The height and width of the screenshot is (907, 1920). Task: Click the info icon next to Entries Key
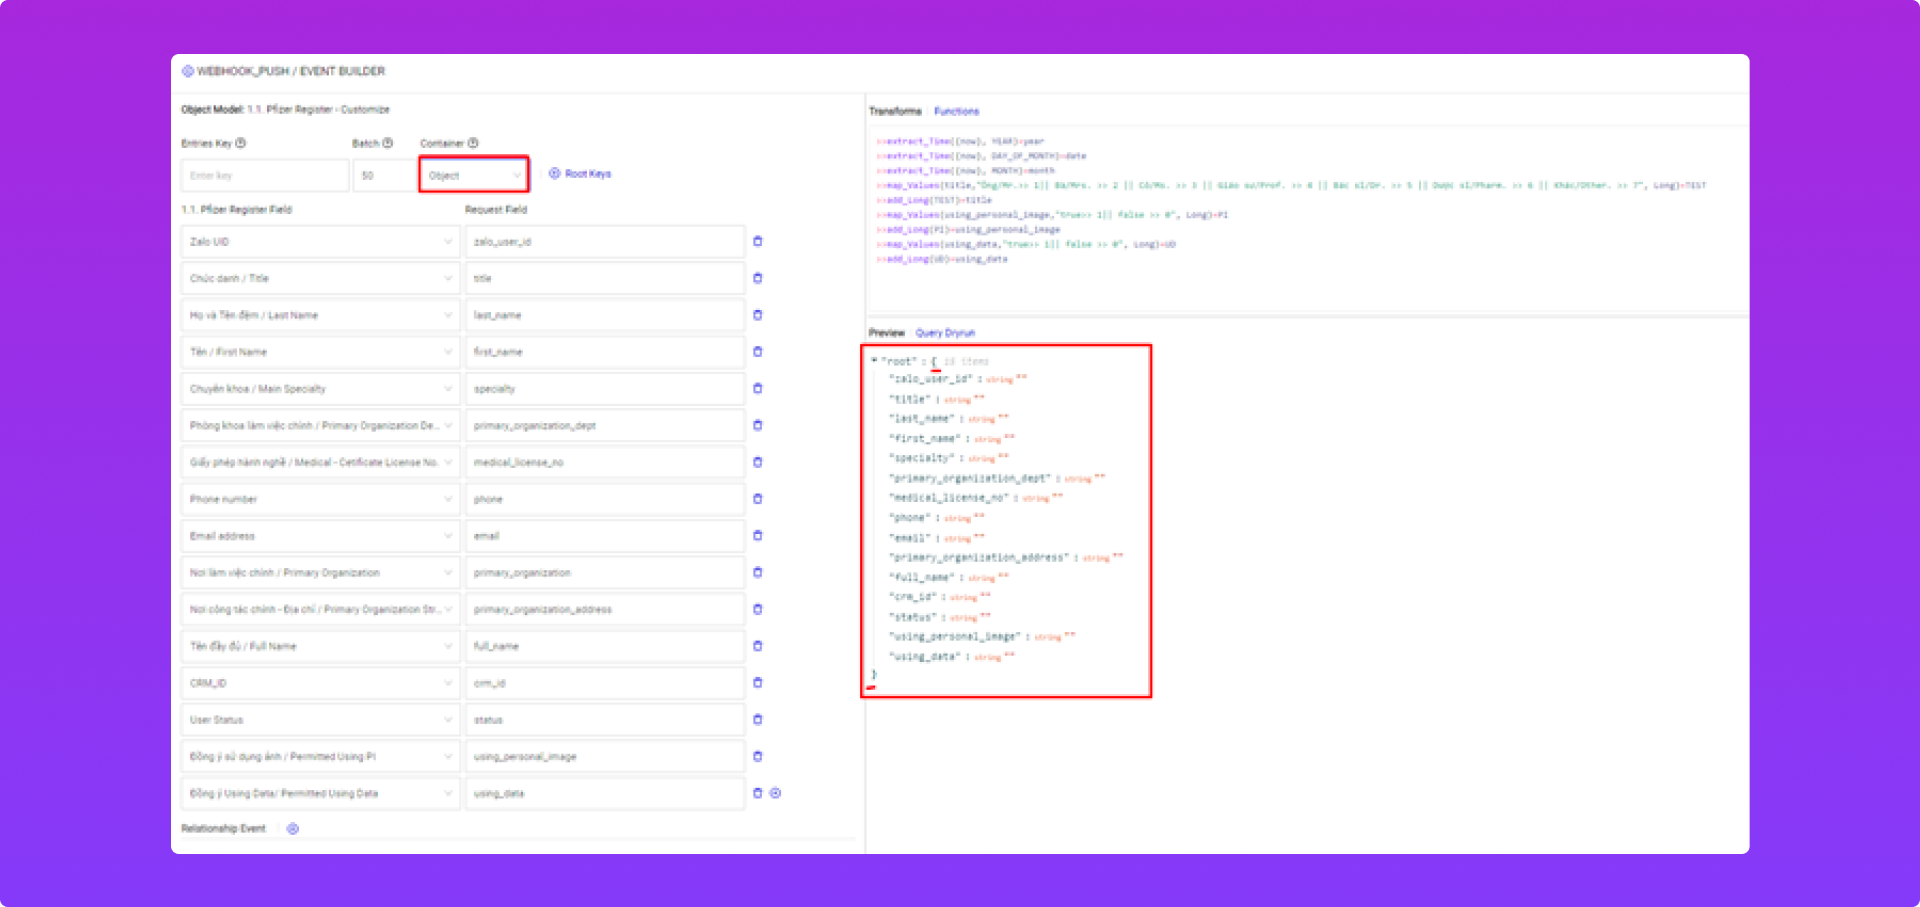241,143
